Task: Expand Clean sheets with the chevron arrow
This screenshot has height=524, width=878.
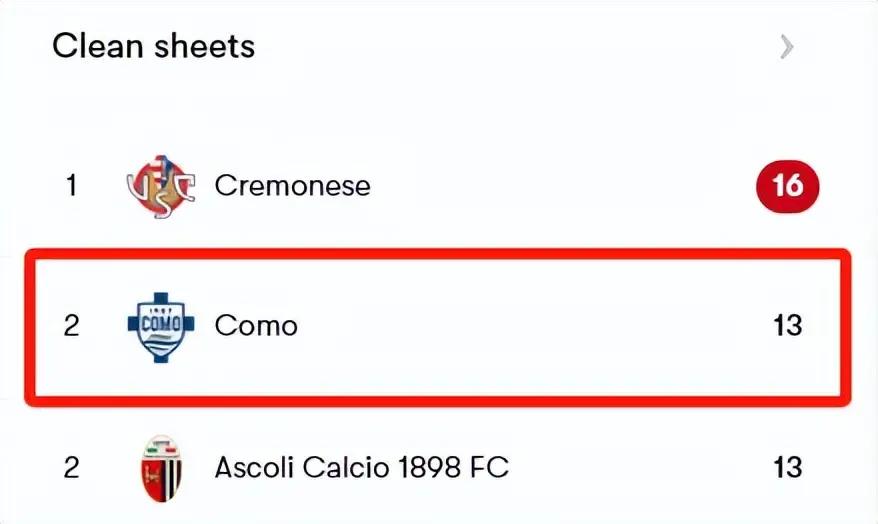Action: pyautogui.click(x=787, y=46)
